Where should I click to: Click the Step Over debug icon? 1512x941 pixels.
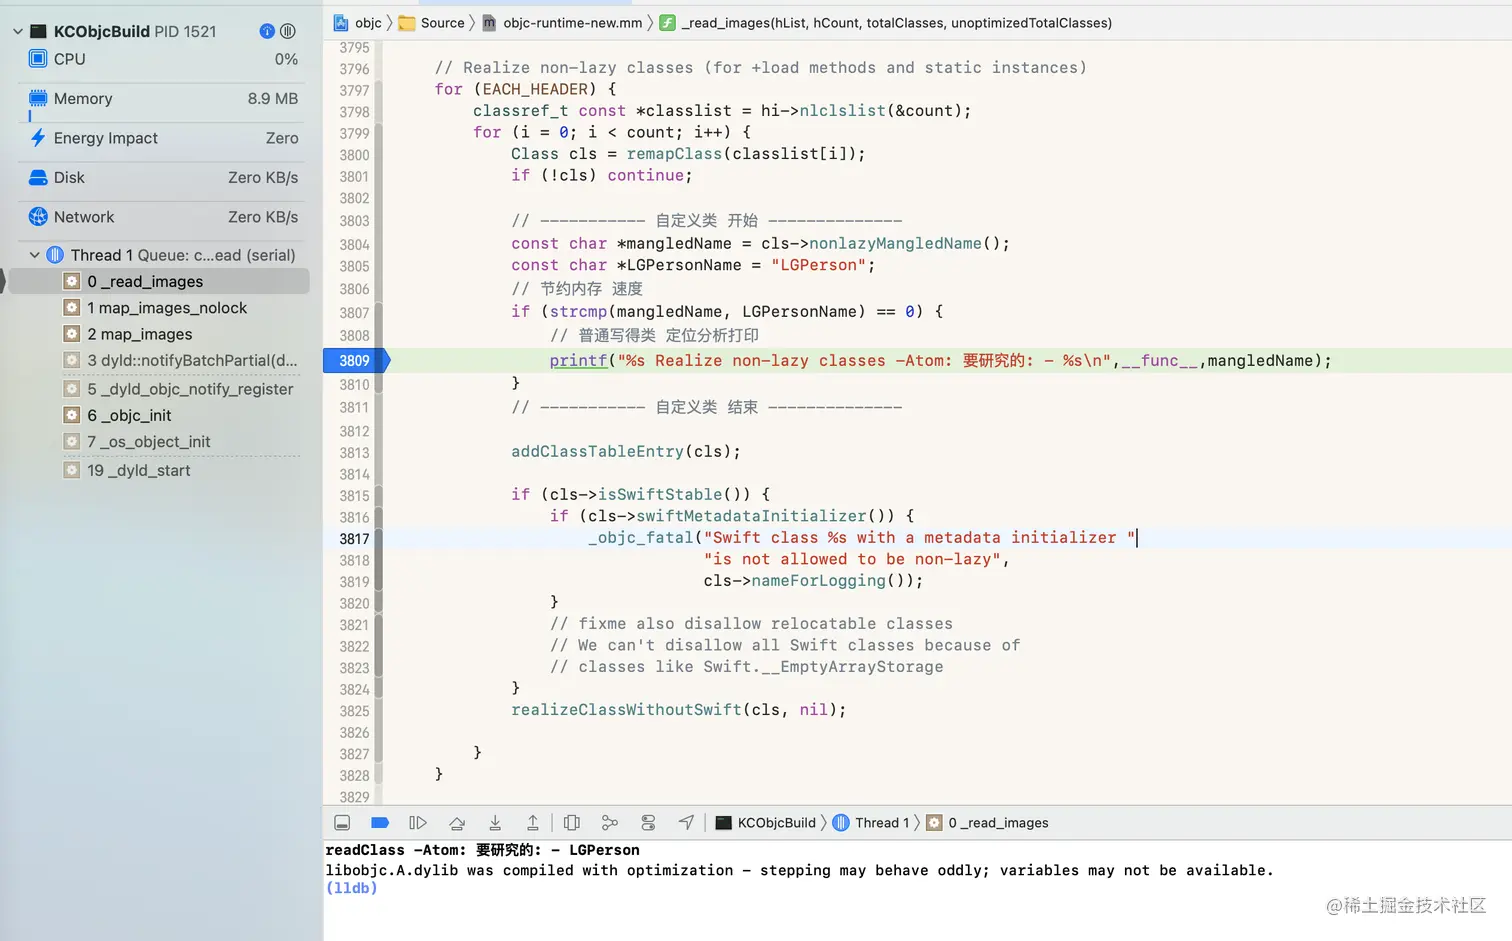[x=457, y=823]
